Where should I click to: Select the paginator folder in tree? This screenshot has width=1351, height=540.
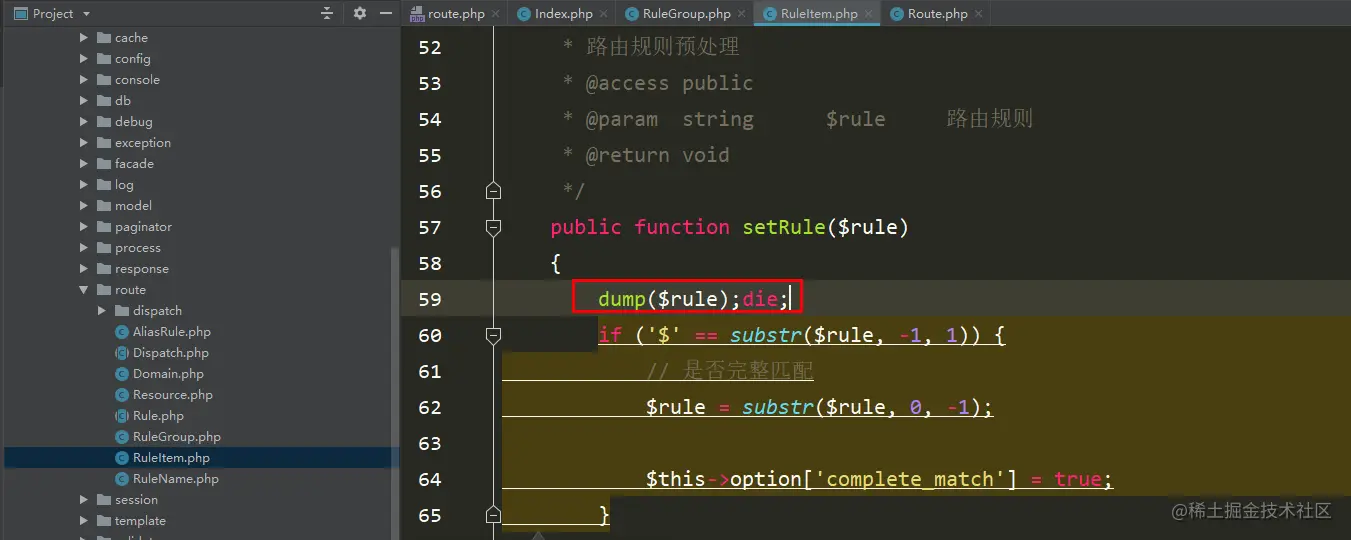pyautogui.click(x=143, y=227)
